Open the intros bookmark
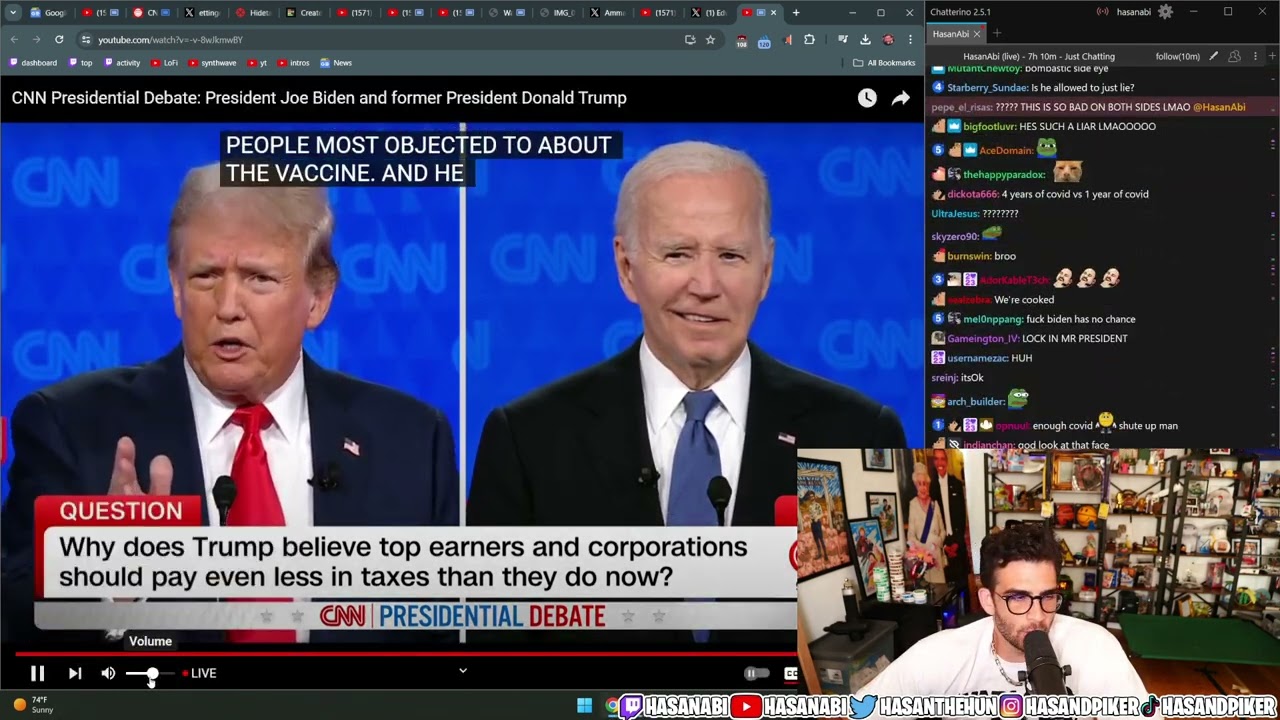 pyautogui.click(x=293, y=62)
